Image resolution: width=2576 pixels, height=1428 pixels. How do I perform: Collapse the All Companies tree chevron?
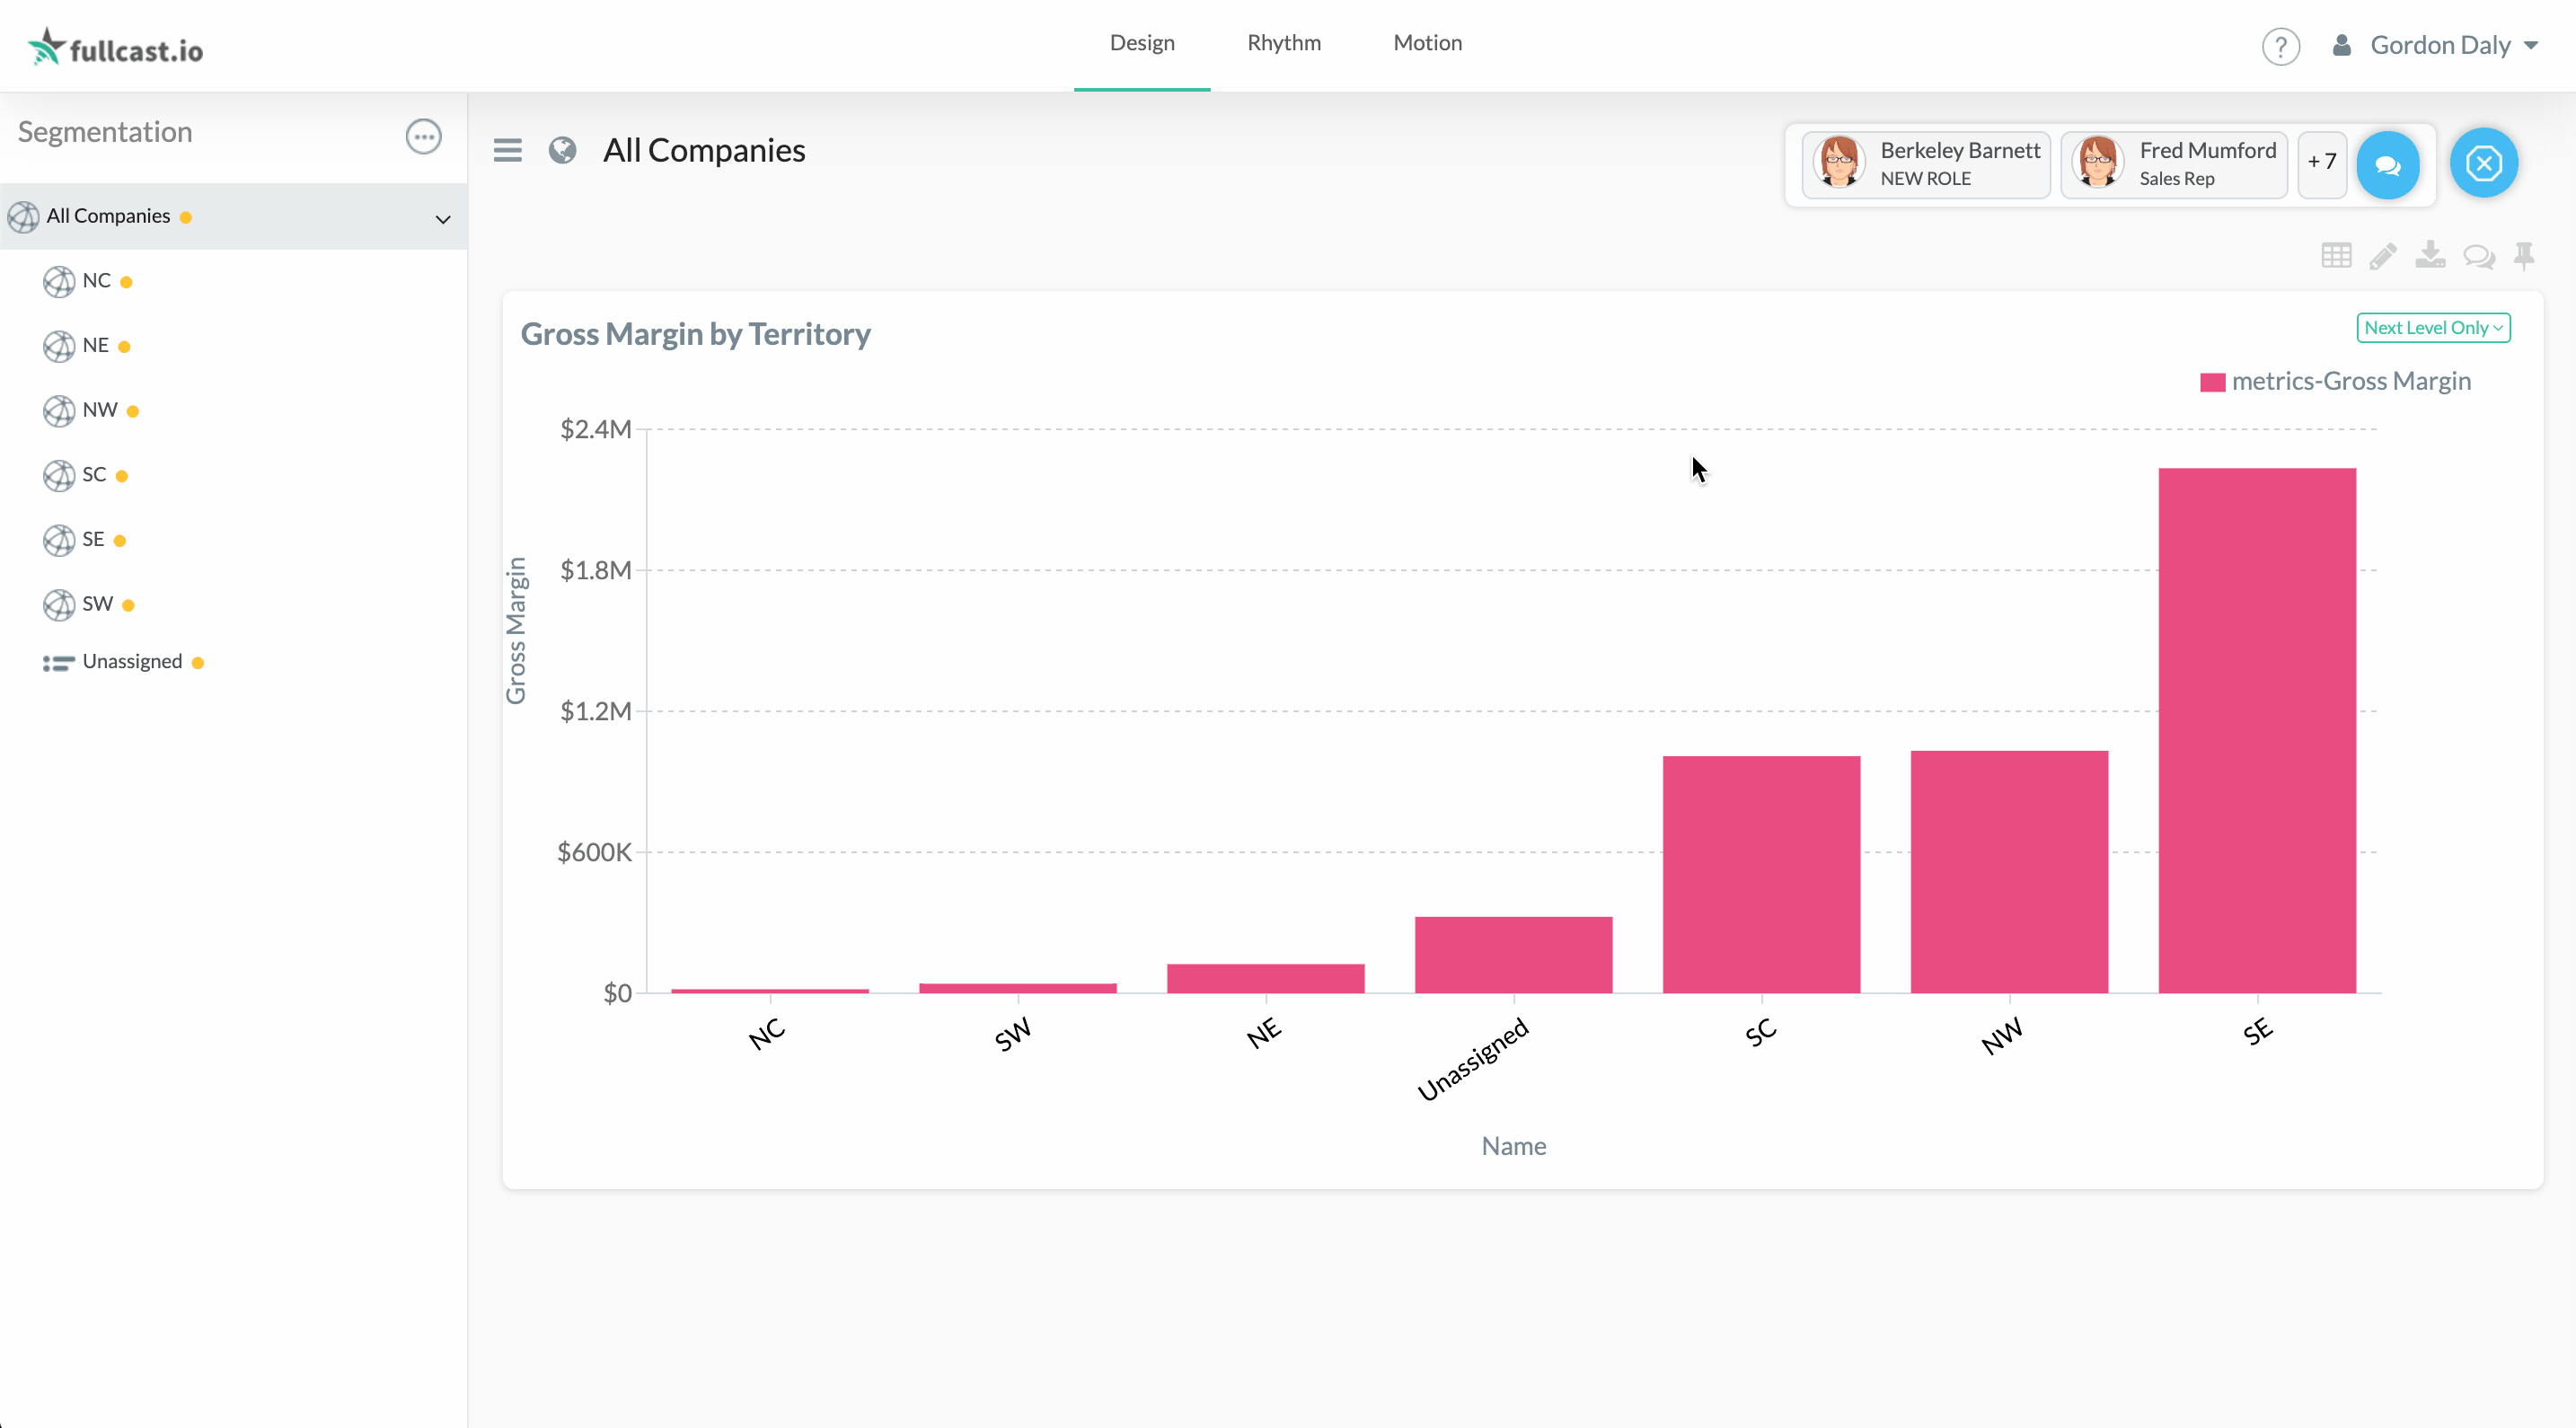[x=442, y=218]
